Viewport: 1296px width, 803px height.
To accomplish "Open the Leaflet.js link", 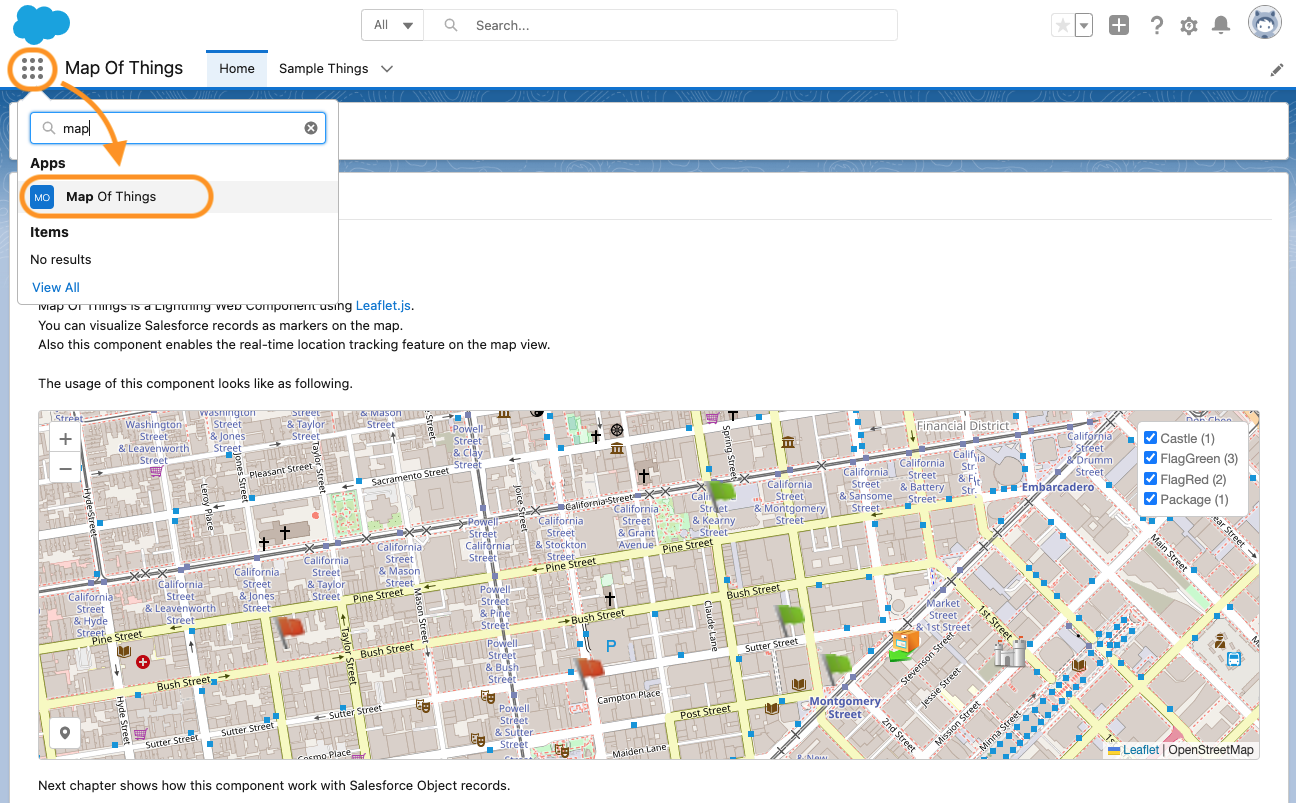I will [x=383, y=305].
